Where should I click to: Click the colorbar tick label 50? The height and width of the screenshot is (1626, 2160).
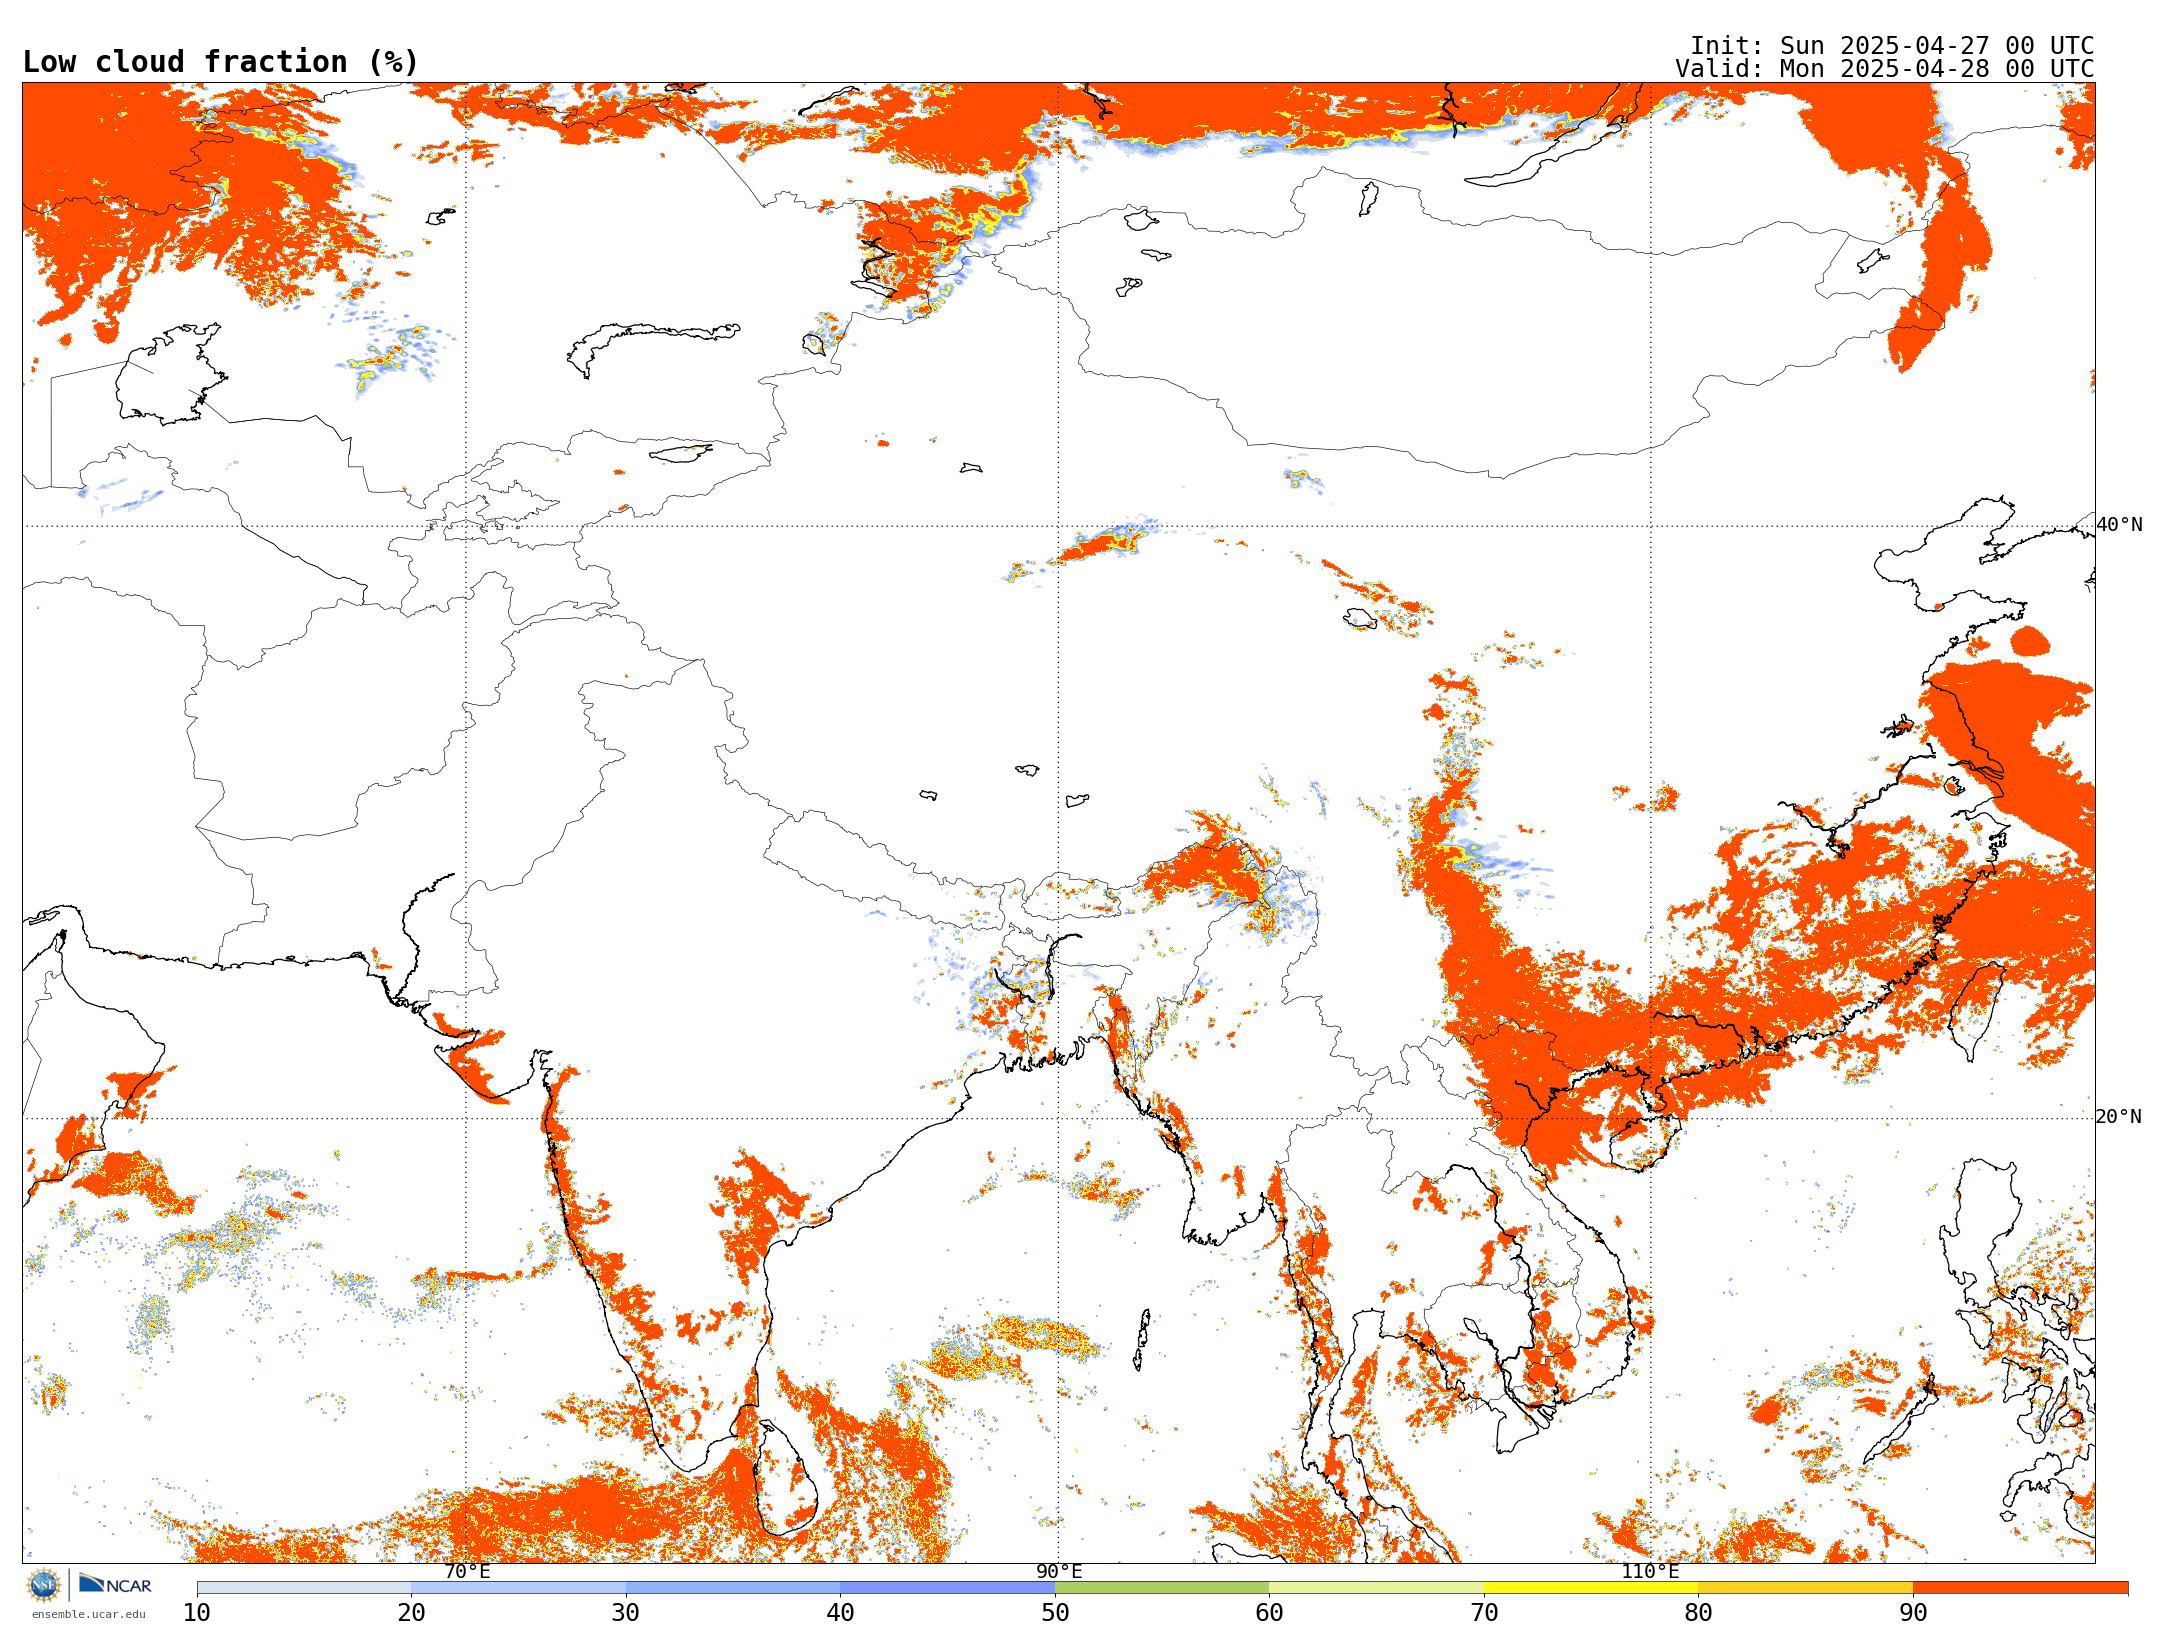(x=1055, y=1613)
